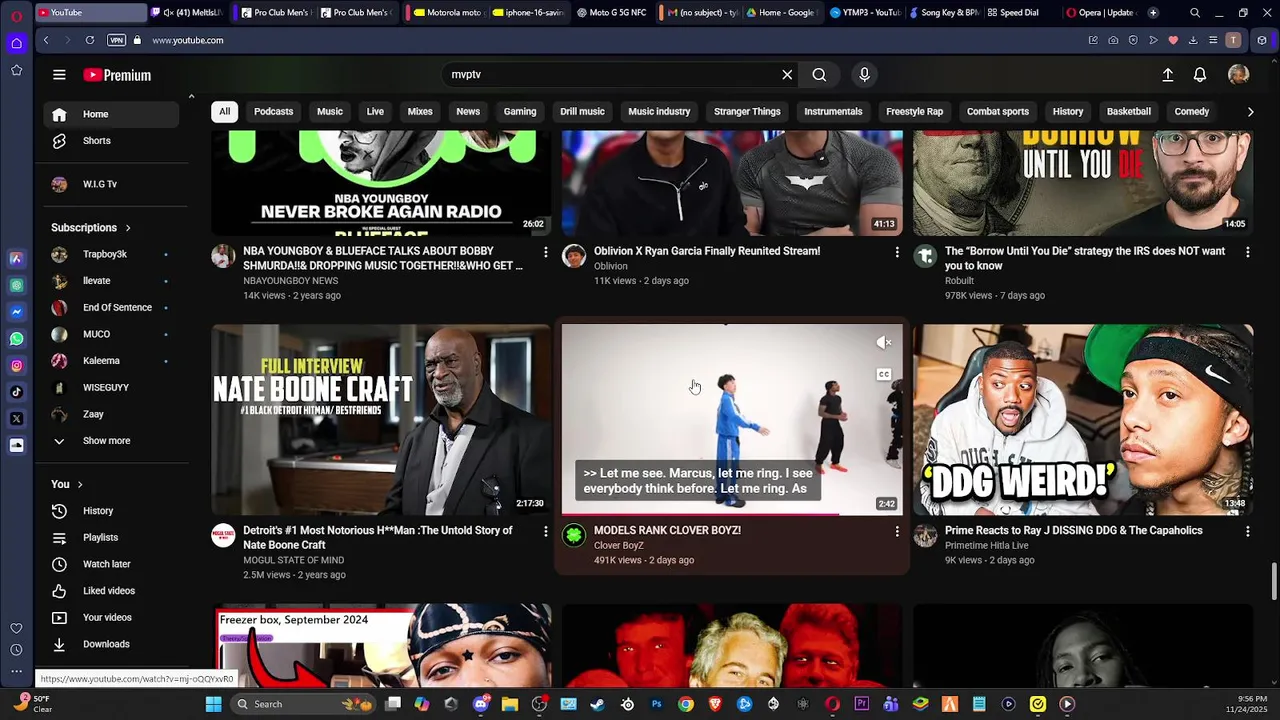Start voice search with microphone icon
This screenshot has height=720, width=1280.
click(865, 75)
